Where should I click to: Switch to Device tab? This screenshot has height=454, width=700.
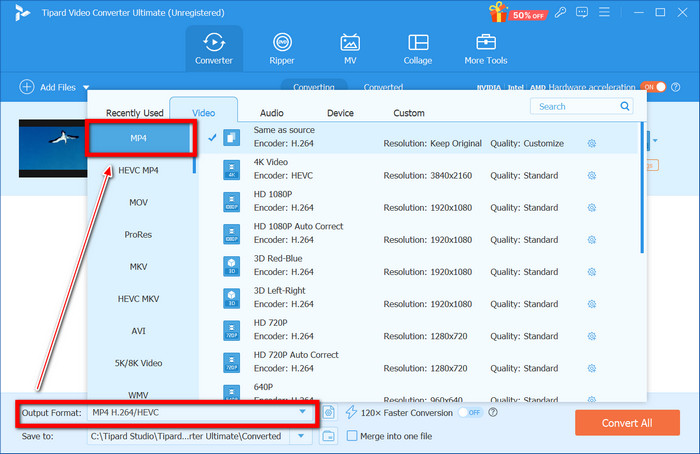(x=340, y=113)
